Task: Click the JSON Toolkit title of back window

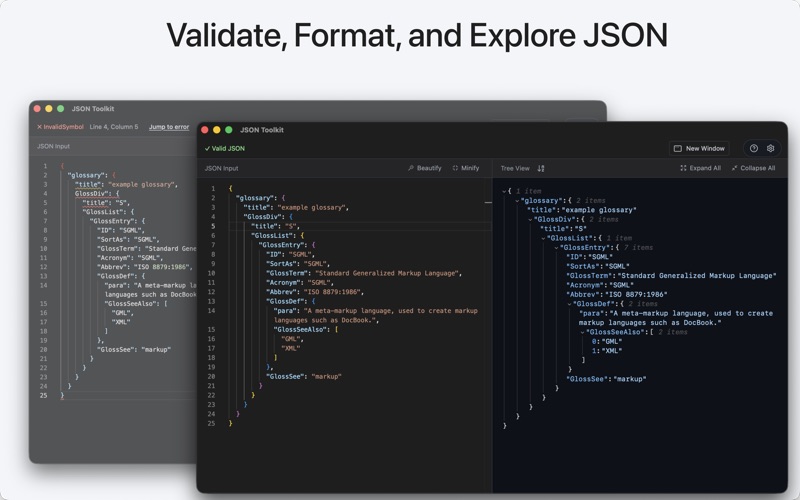Action: [x=93, y=109]
